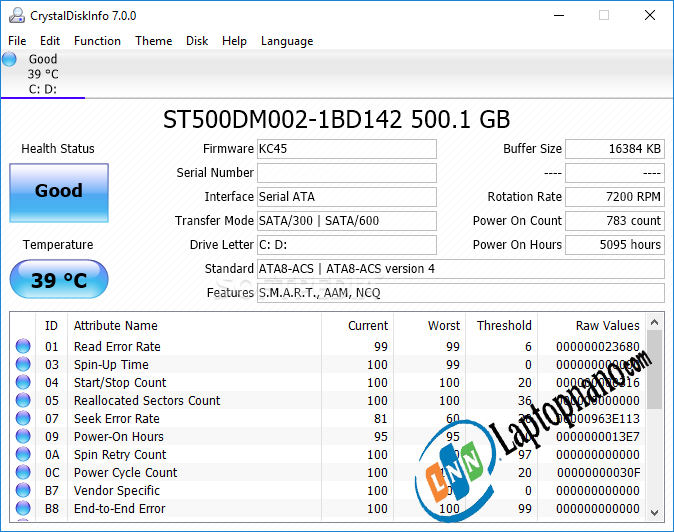Select the Vendor Specific row

pyautogui.click(x=328, y=491)
